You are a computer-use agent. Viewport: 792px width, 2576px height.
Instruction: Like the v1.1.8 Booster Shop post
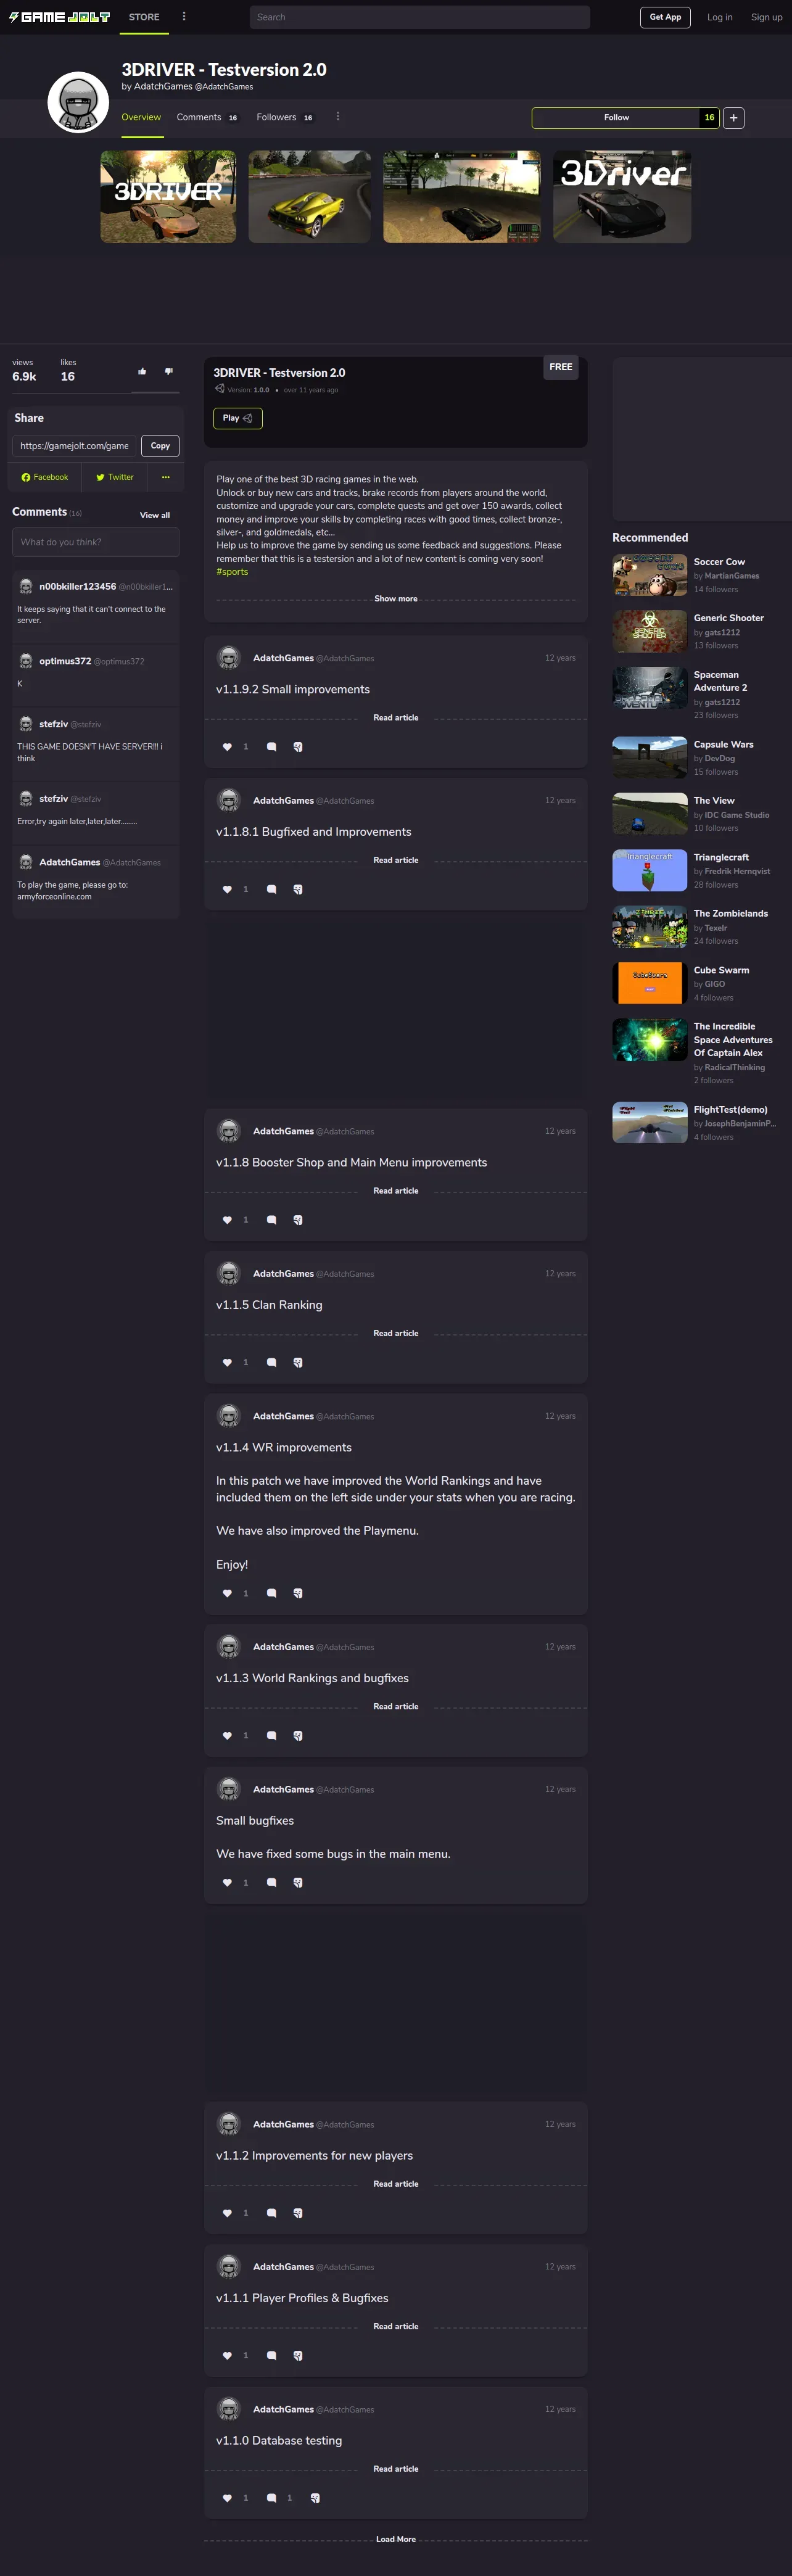coord(227,1220)
